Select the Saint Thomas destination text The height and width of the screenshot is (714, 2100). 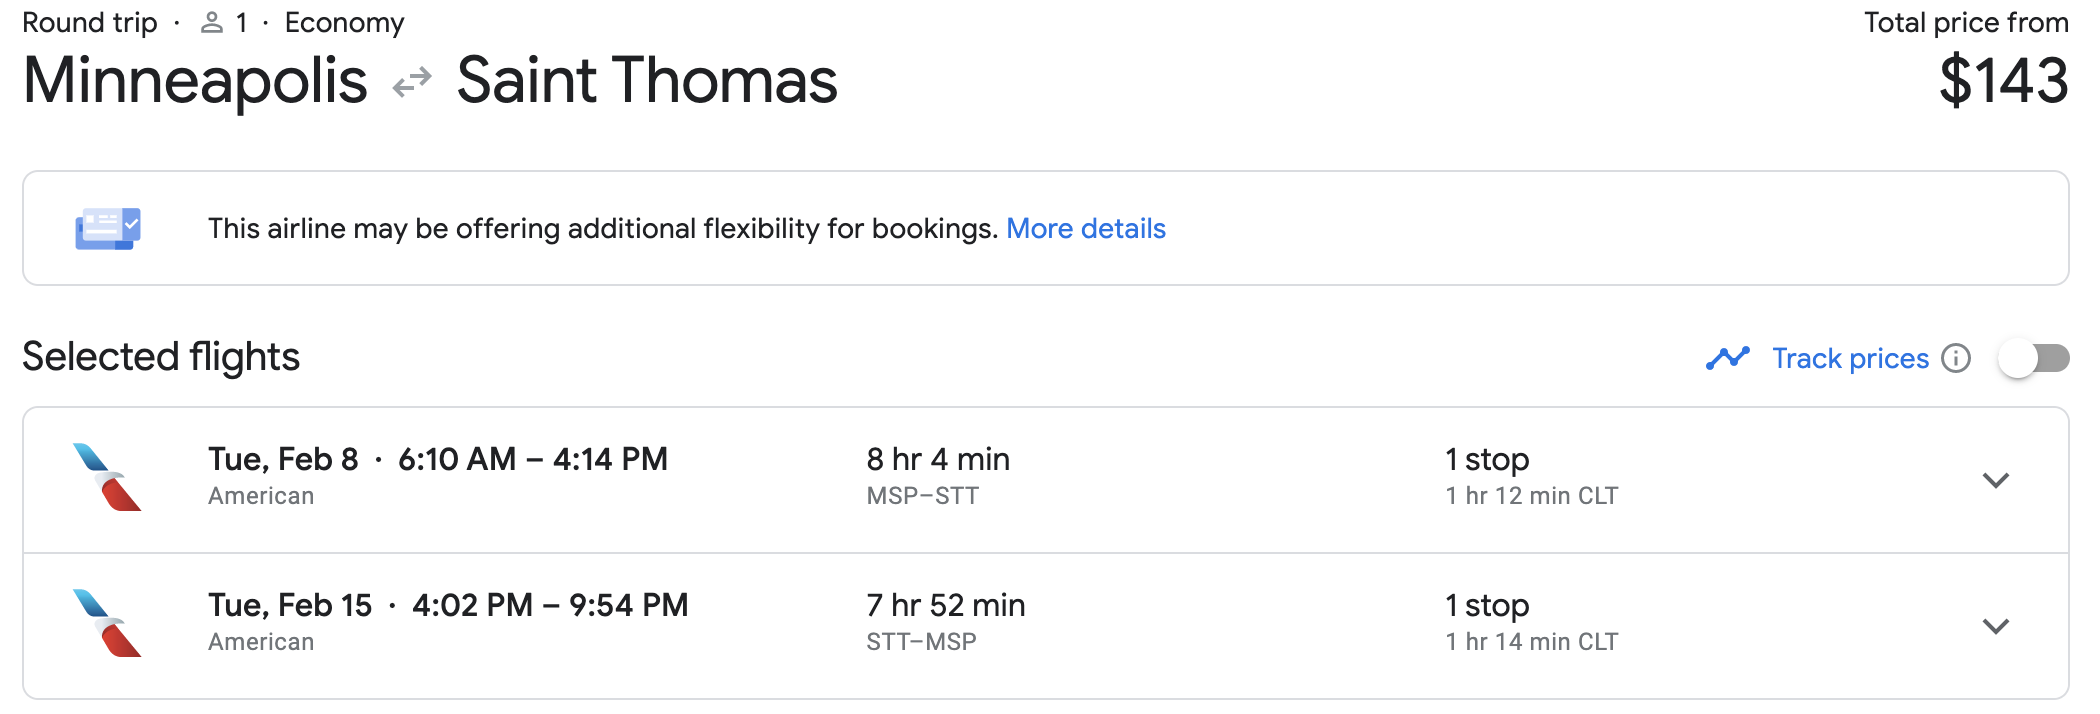coord(647,81)
